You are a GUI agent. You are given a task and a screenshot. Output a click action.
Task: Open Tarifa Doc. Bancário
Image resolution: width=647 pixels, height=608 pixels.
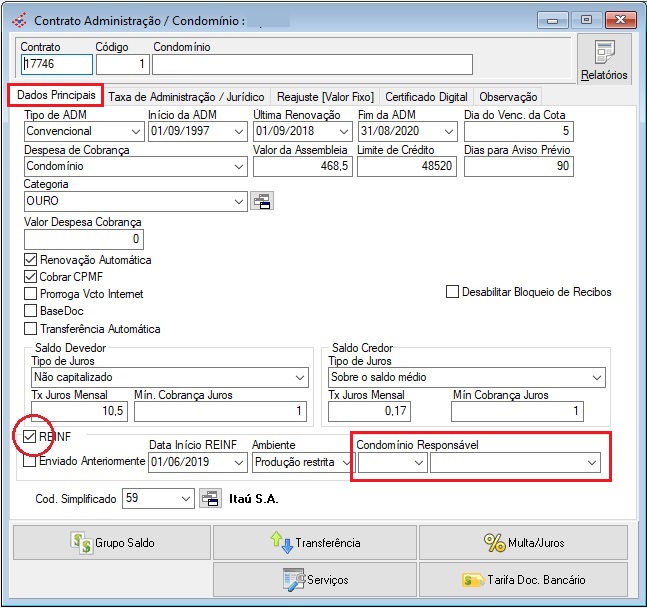point(523,580)
